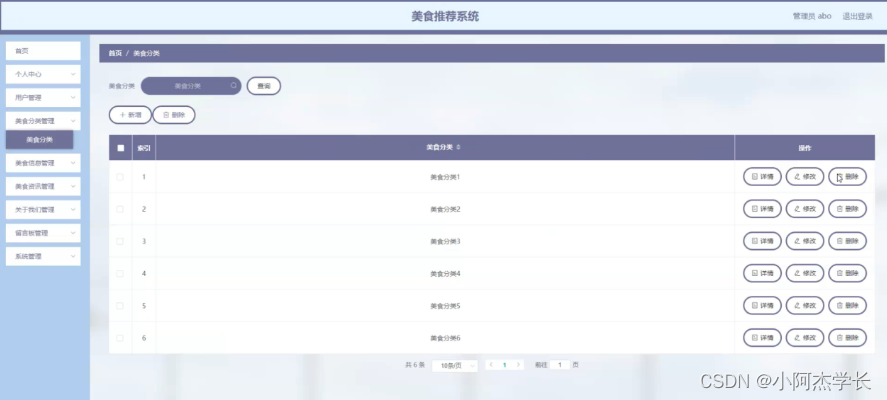Click page number 1 in pagination
This screenshot has width=887, height=400.
point(505,365)
